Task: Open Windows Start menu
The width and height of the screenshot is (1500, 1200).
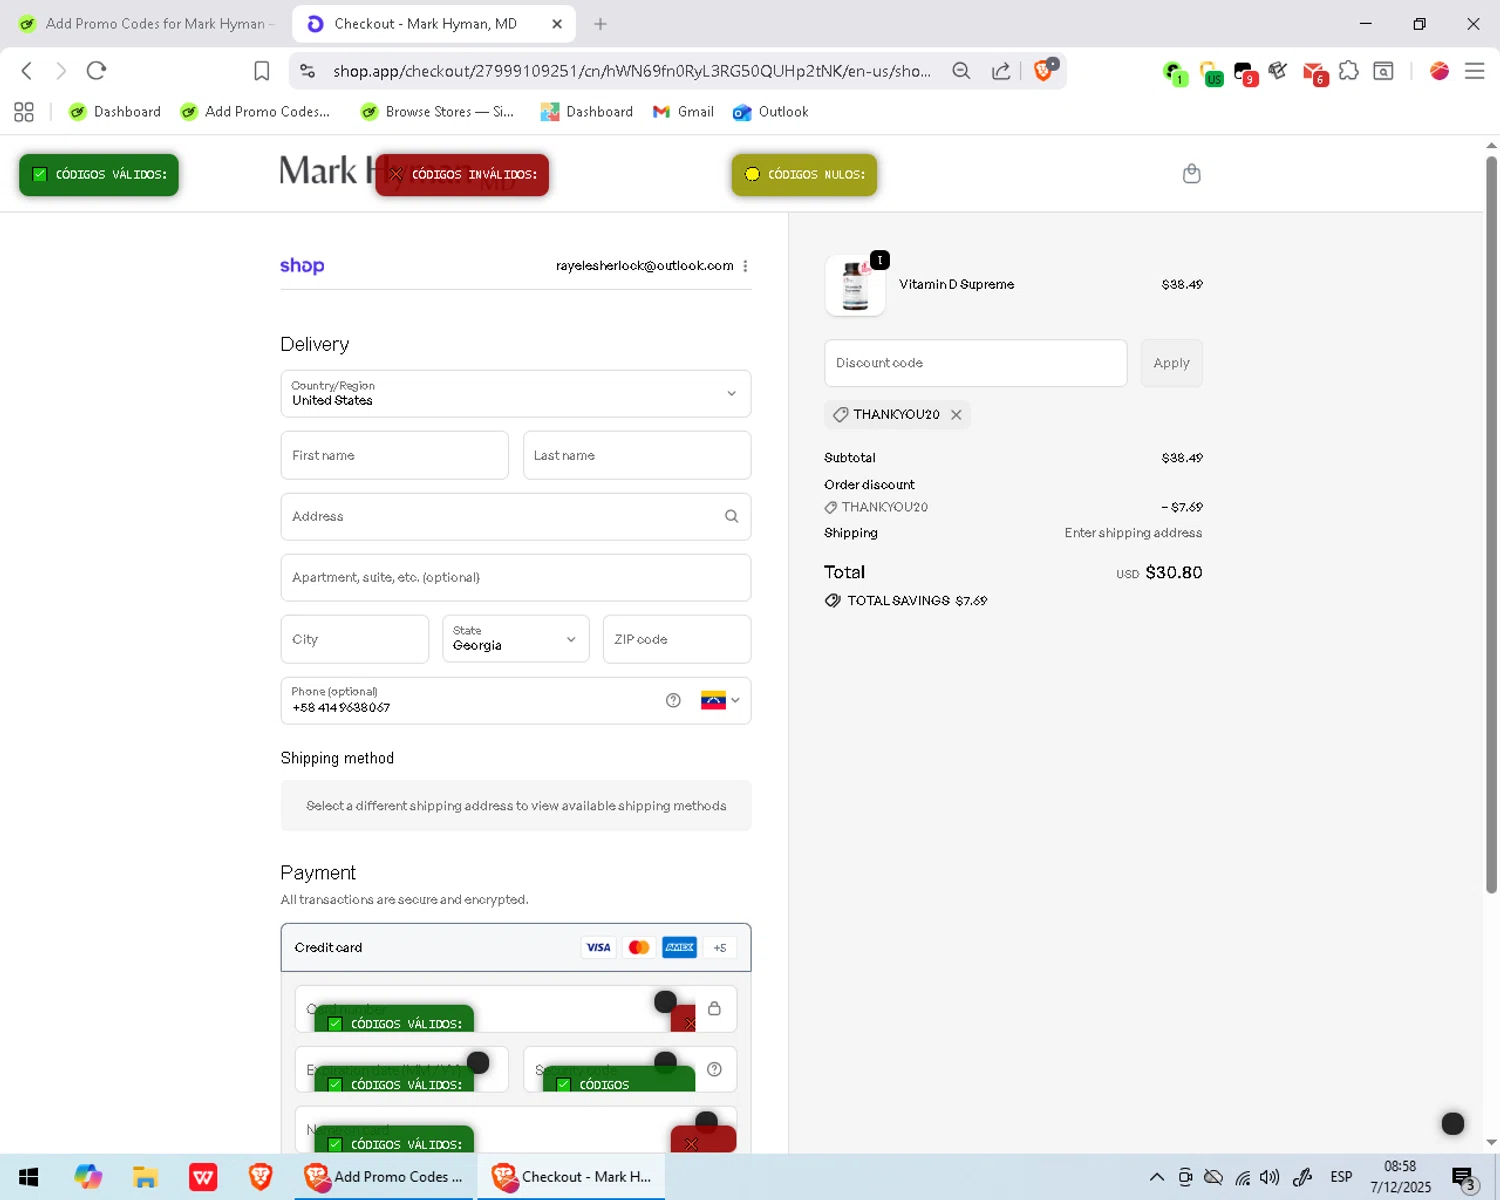Action: [x=28, y=1177]
